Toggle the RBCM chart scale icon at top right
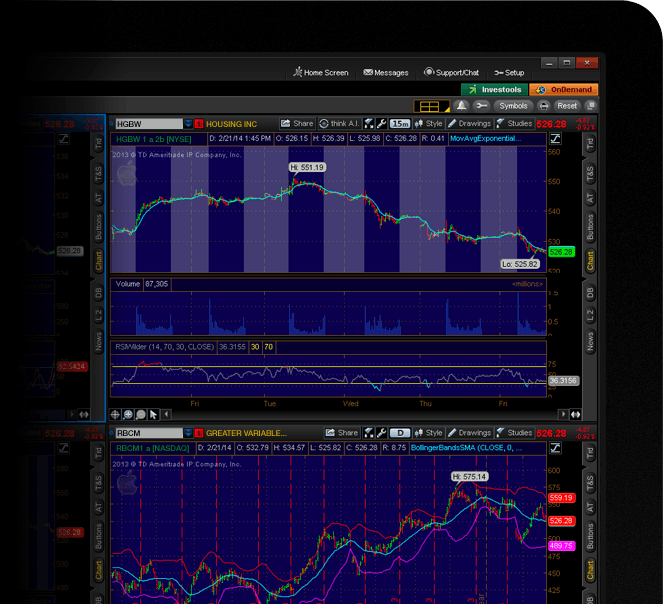This screenshot has width=663, height=604. [555, 448]
